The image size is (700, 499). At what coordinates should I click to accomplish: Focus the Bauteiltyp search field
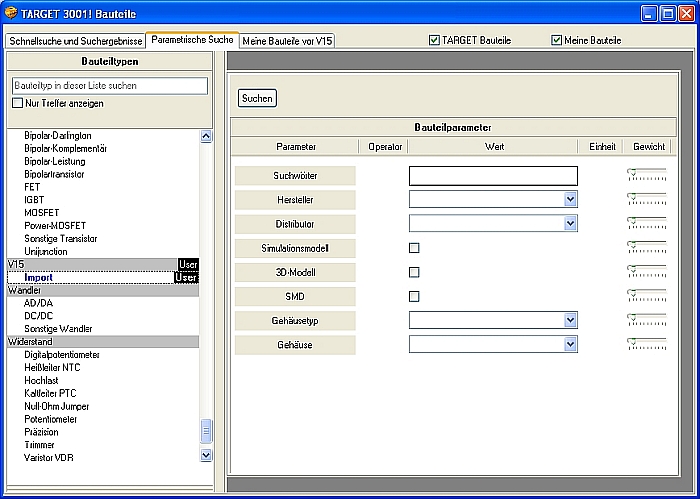tap(109, 86)
